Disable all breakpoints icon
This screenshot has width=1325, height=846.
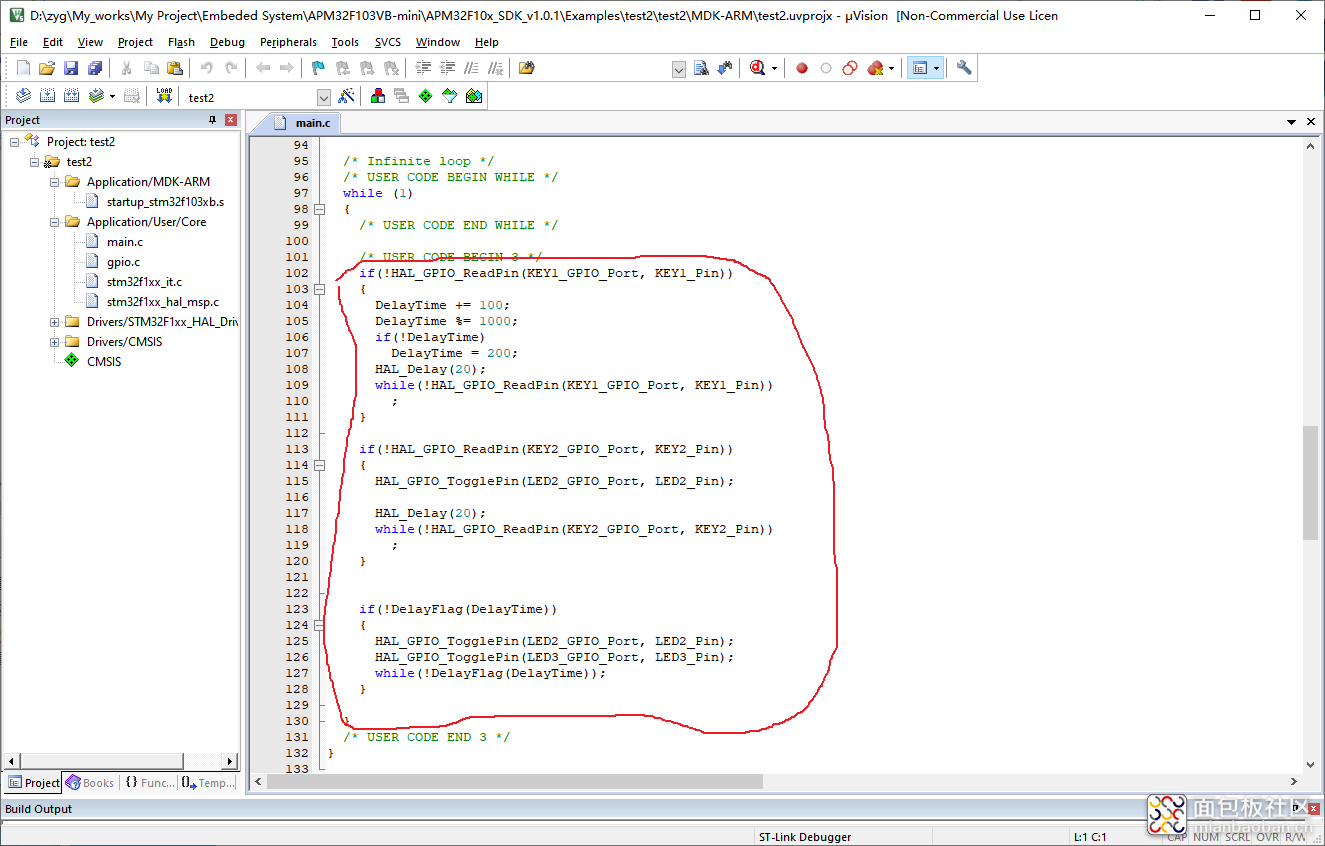coord(850,68)
